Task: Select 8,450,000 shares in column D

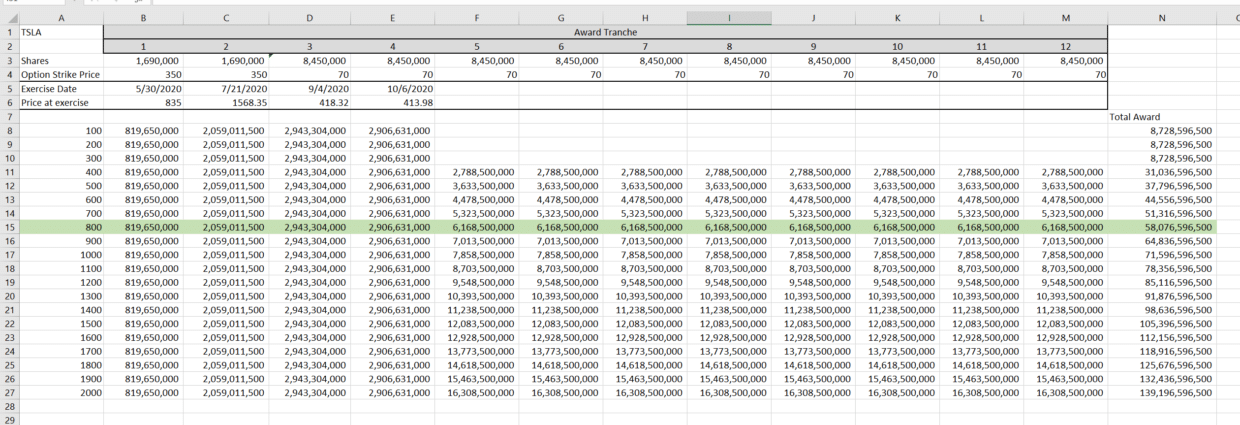Action: click(x=309, y=60)
